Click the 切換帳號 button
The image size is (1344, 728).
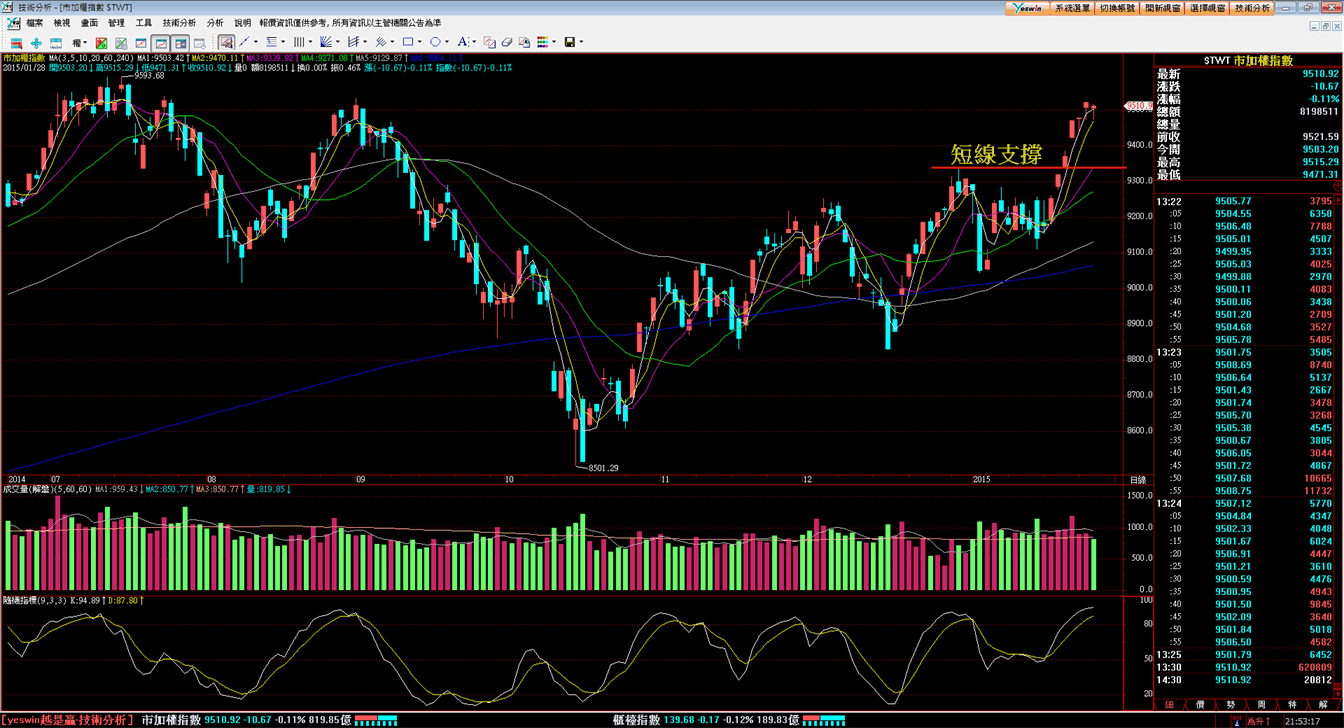click(x=1117, y=8)
